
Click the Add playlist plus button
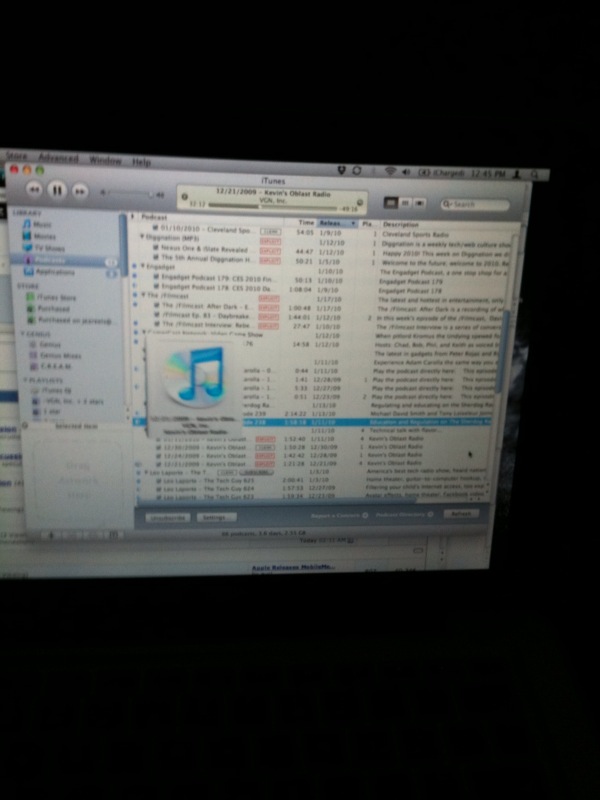click(x=51, y=535)
